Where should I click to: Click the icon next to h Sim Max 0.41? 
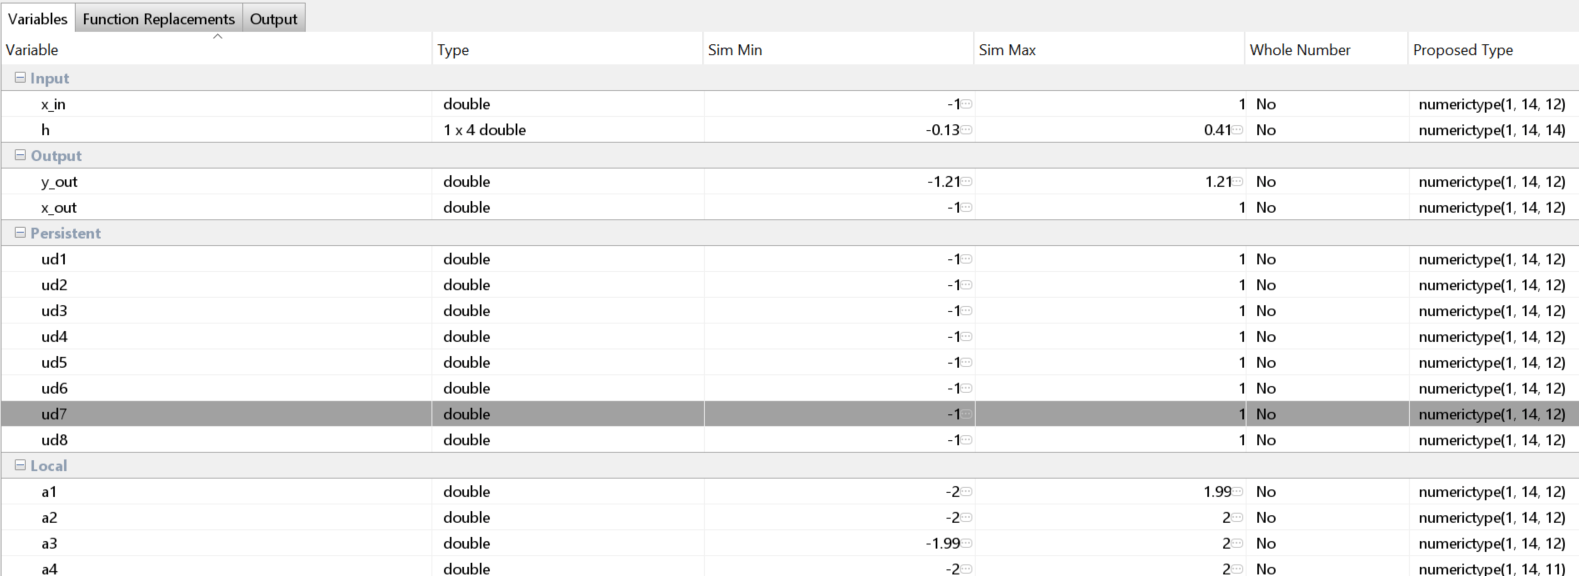1238,130
